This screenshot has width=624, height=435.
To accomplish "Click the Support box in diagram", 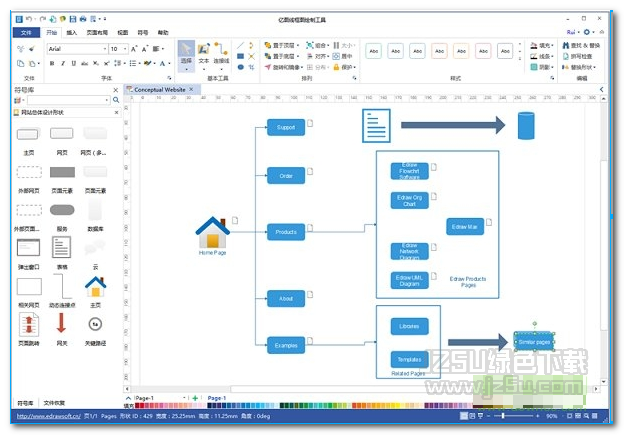I will (286, 127).
